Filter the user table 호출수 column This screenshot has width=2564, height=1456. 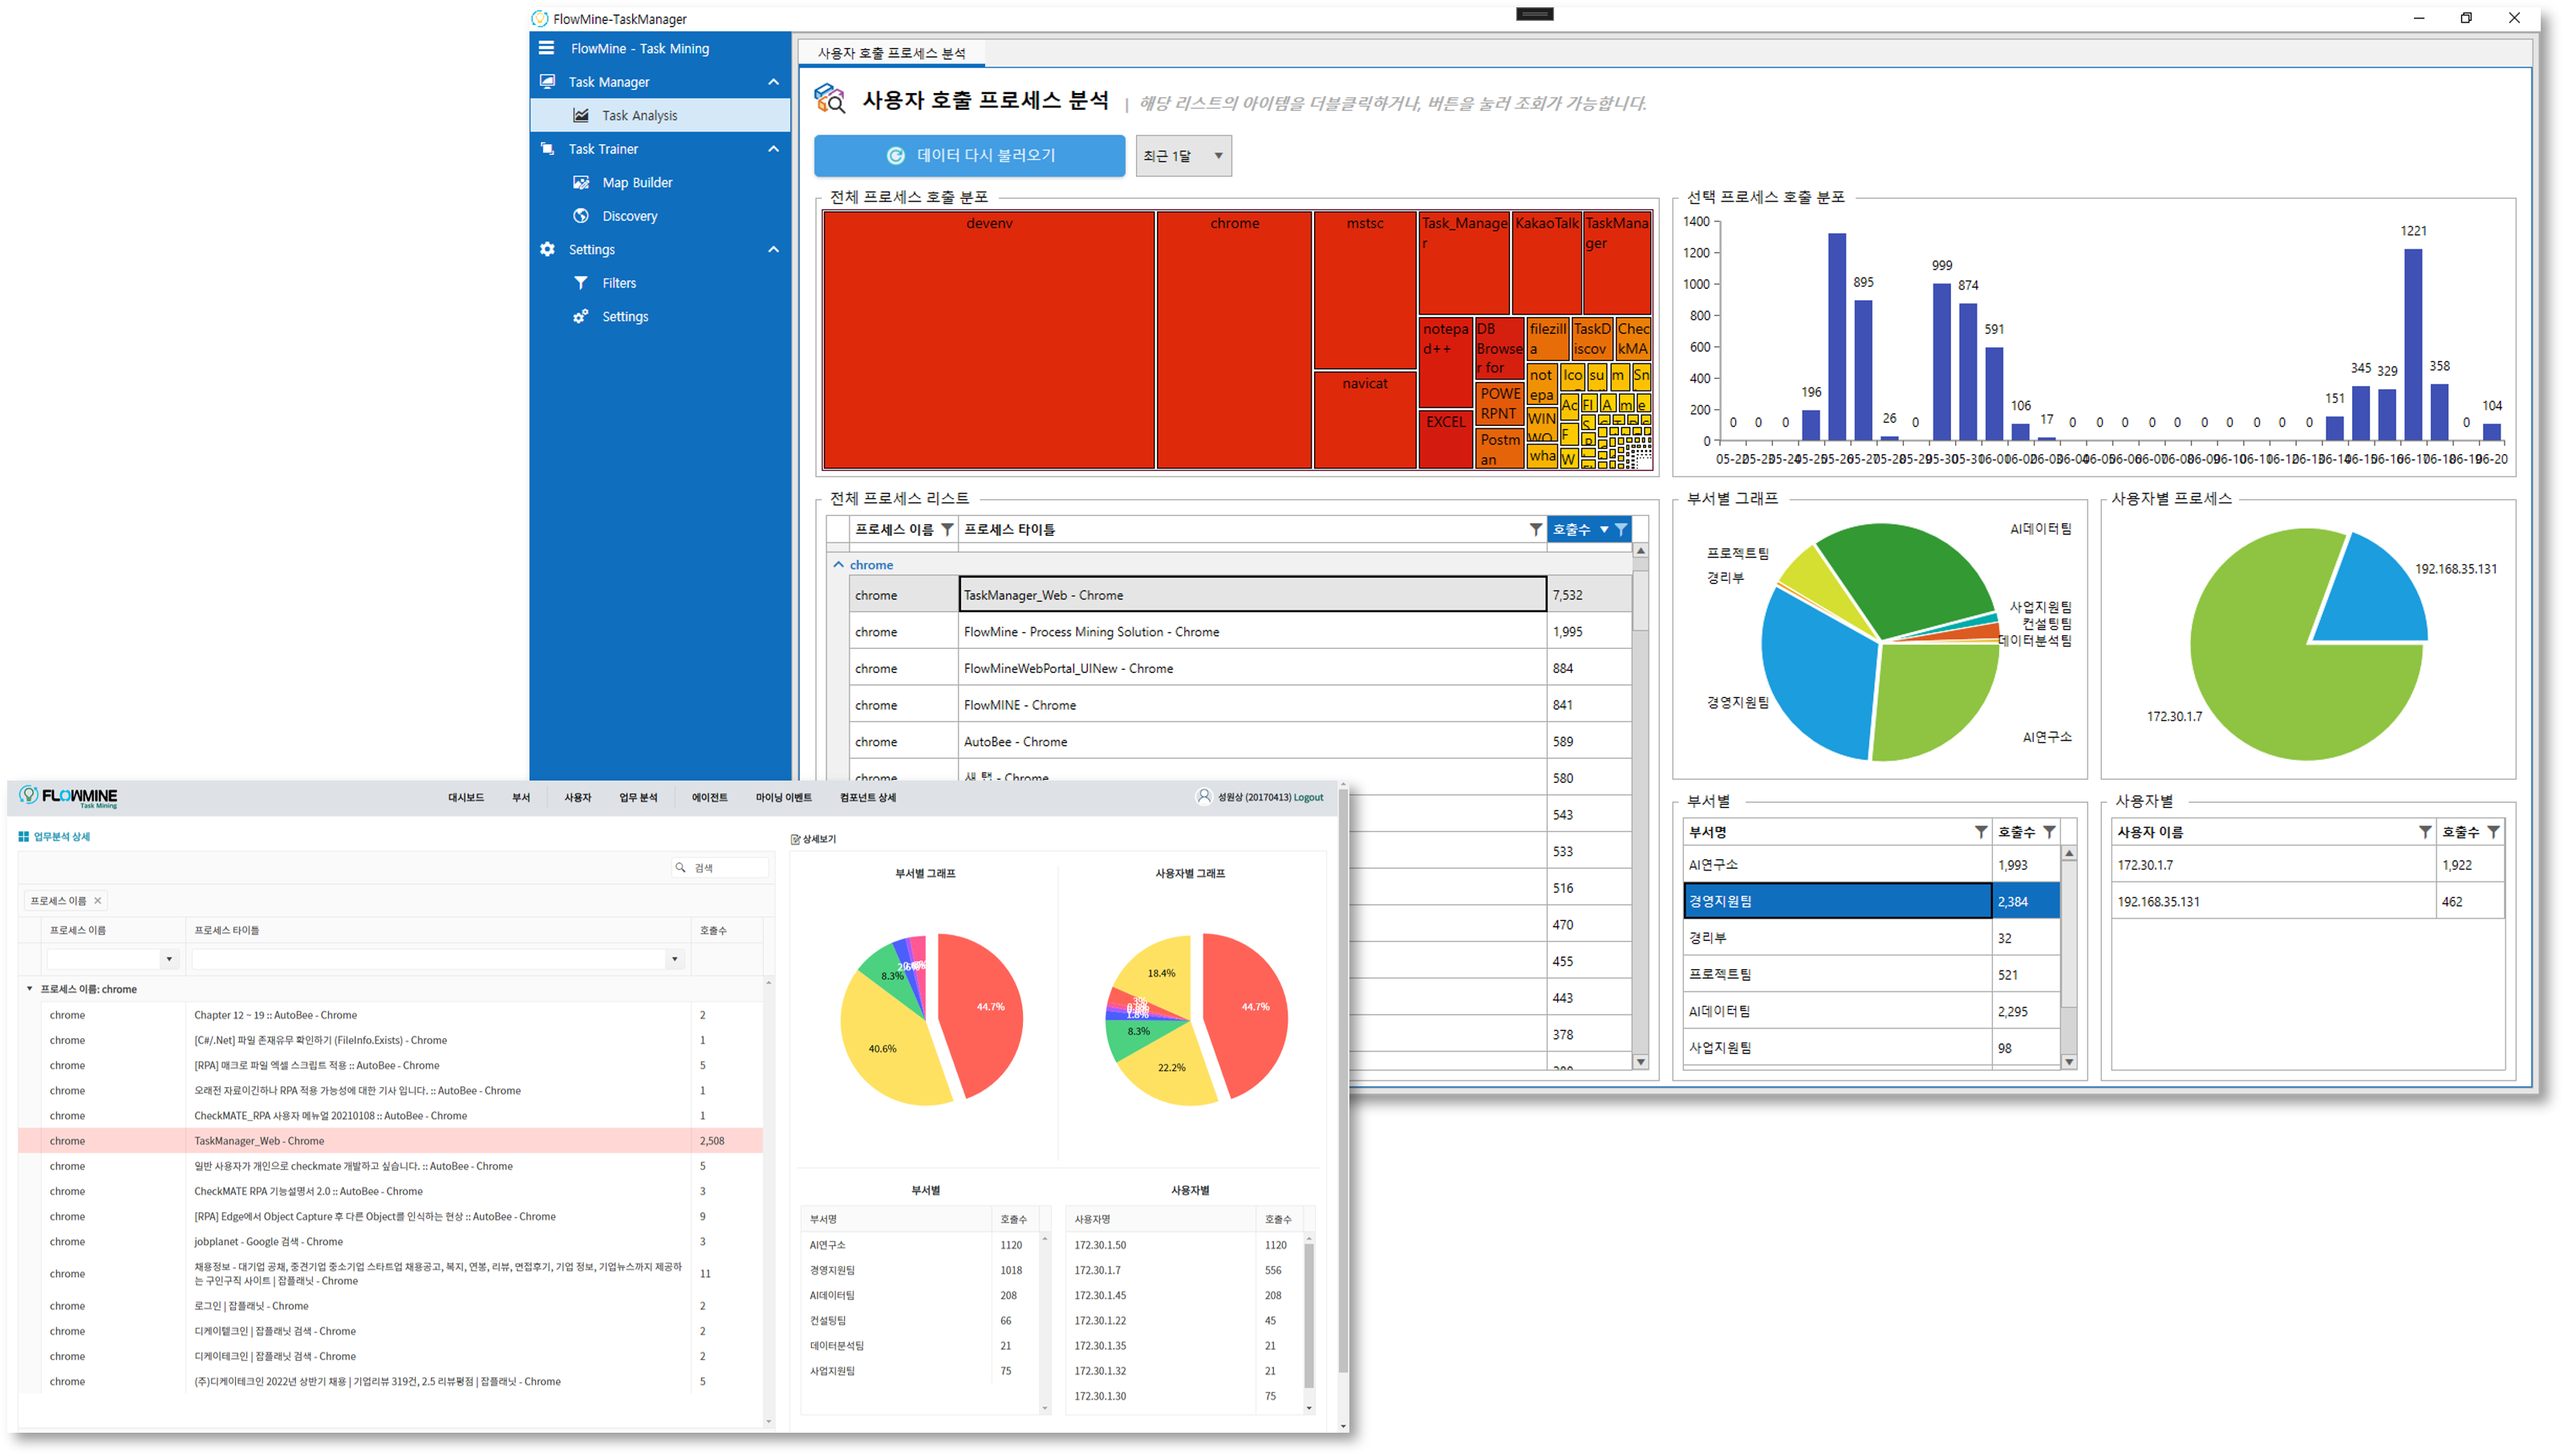point(2493,832)
